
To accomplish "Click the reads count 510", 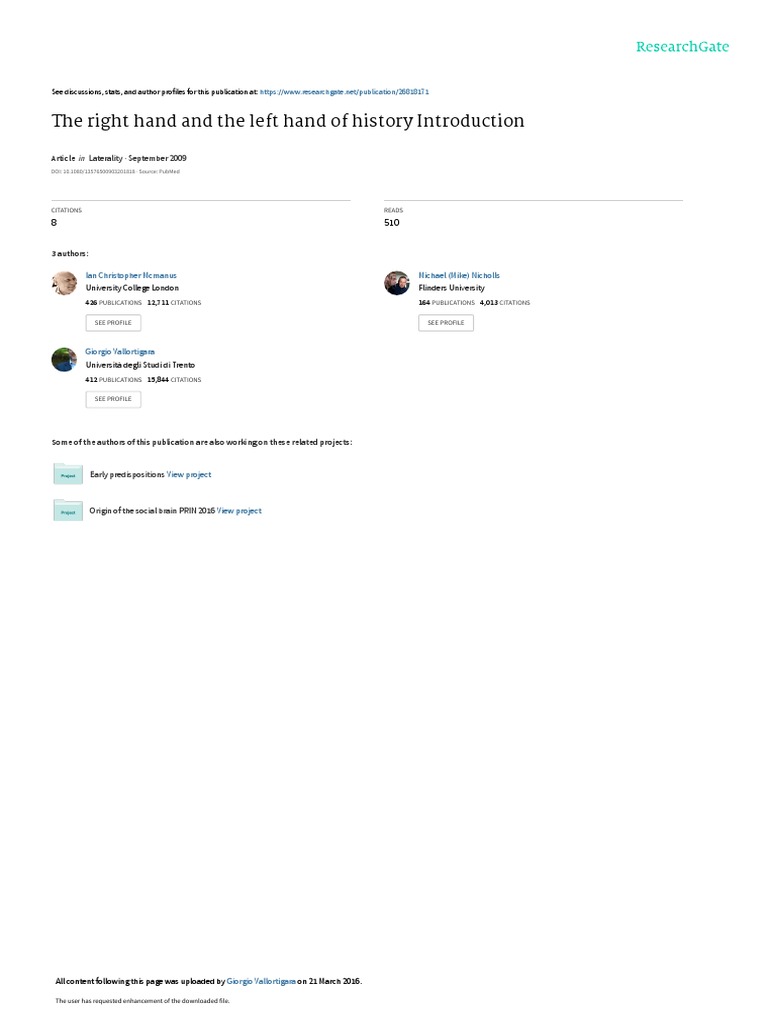I will click(x=392, y=223).
